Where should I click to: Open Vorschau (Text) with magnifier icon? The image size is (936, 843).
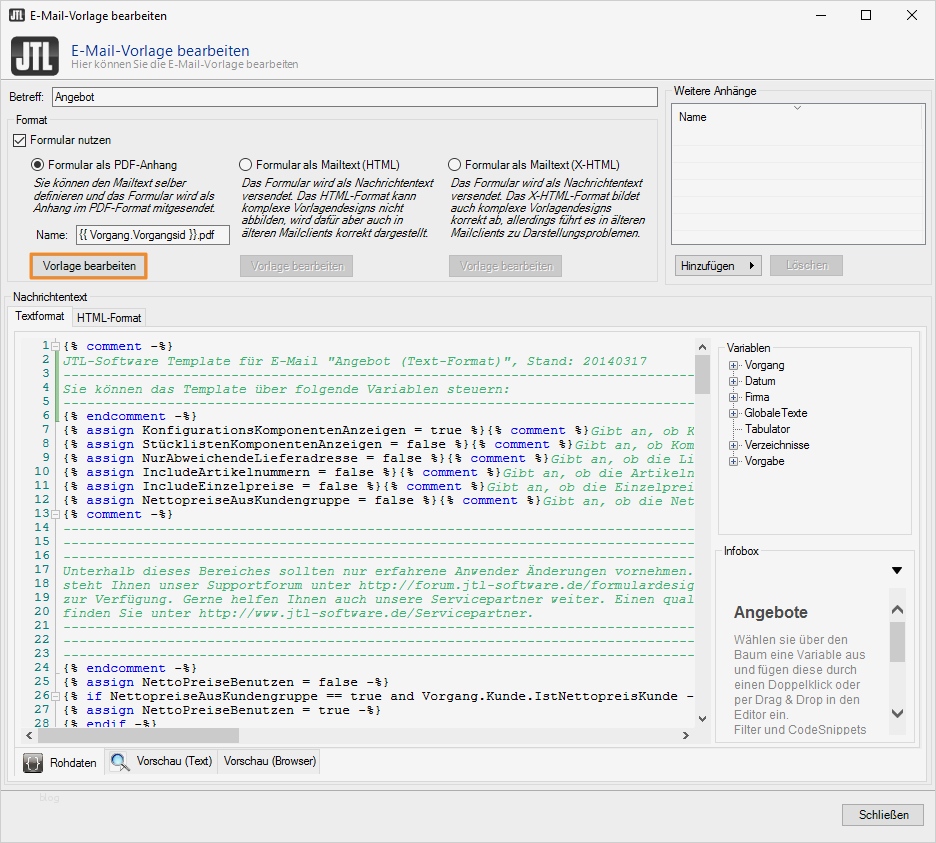point(162,761)
